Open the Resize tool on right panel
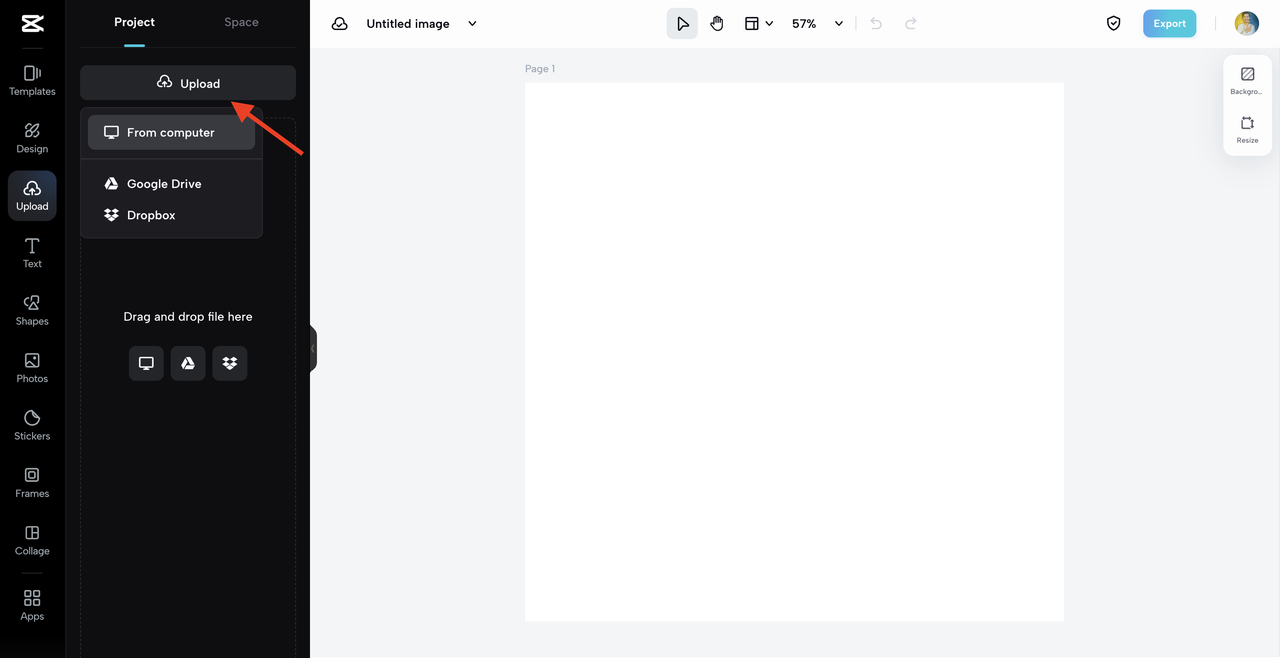The image size is (1280, 658). point(1247,130)
